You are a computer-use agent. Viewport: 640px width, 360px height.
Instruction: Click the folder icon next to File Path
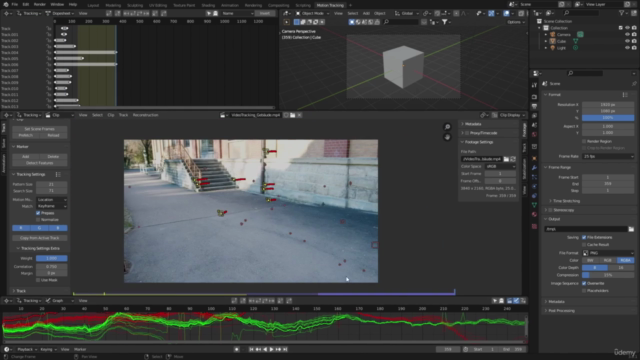(x=506, y=159)
